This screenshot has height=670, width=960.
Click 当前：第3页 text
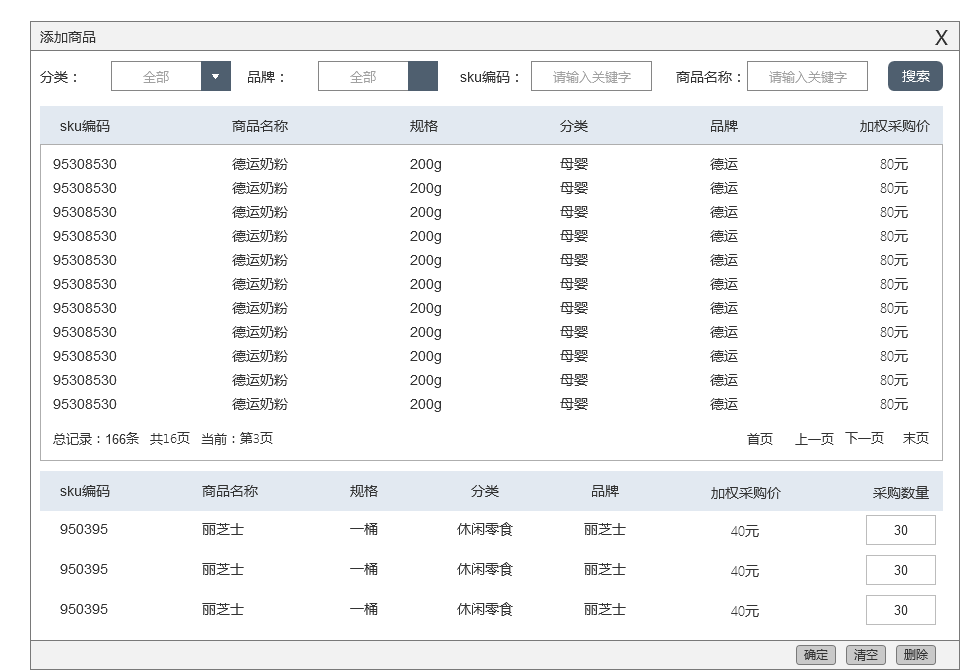tap(237, 439)
